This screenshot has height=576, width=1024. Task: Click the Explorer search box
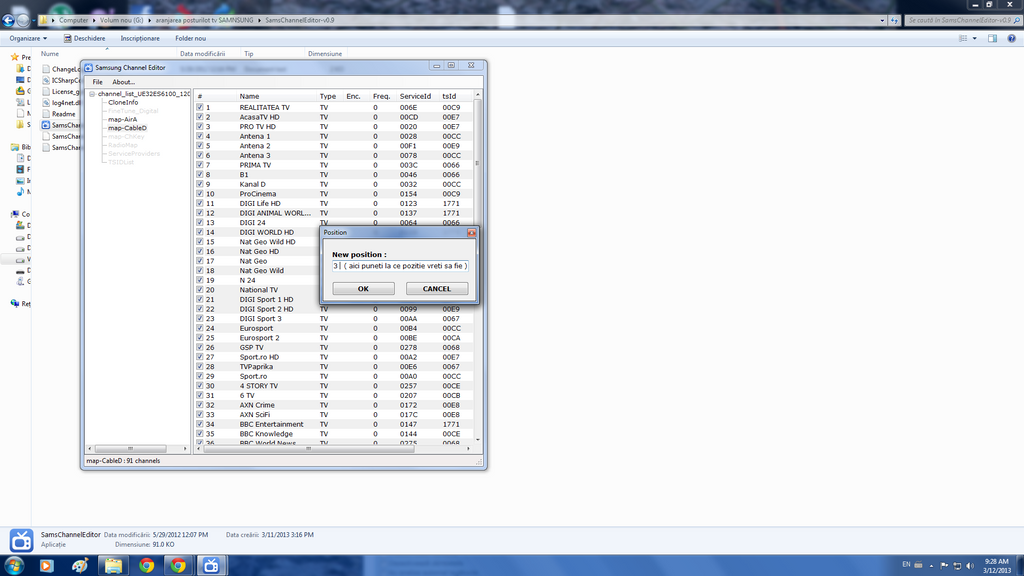(961, 20)
